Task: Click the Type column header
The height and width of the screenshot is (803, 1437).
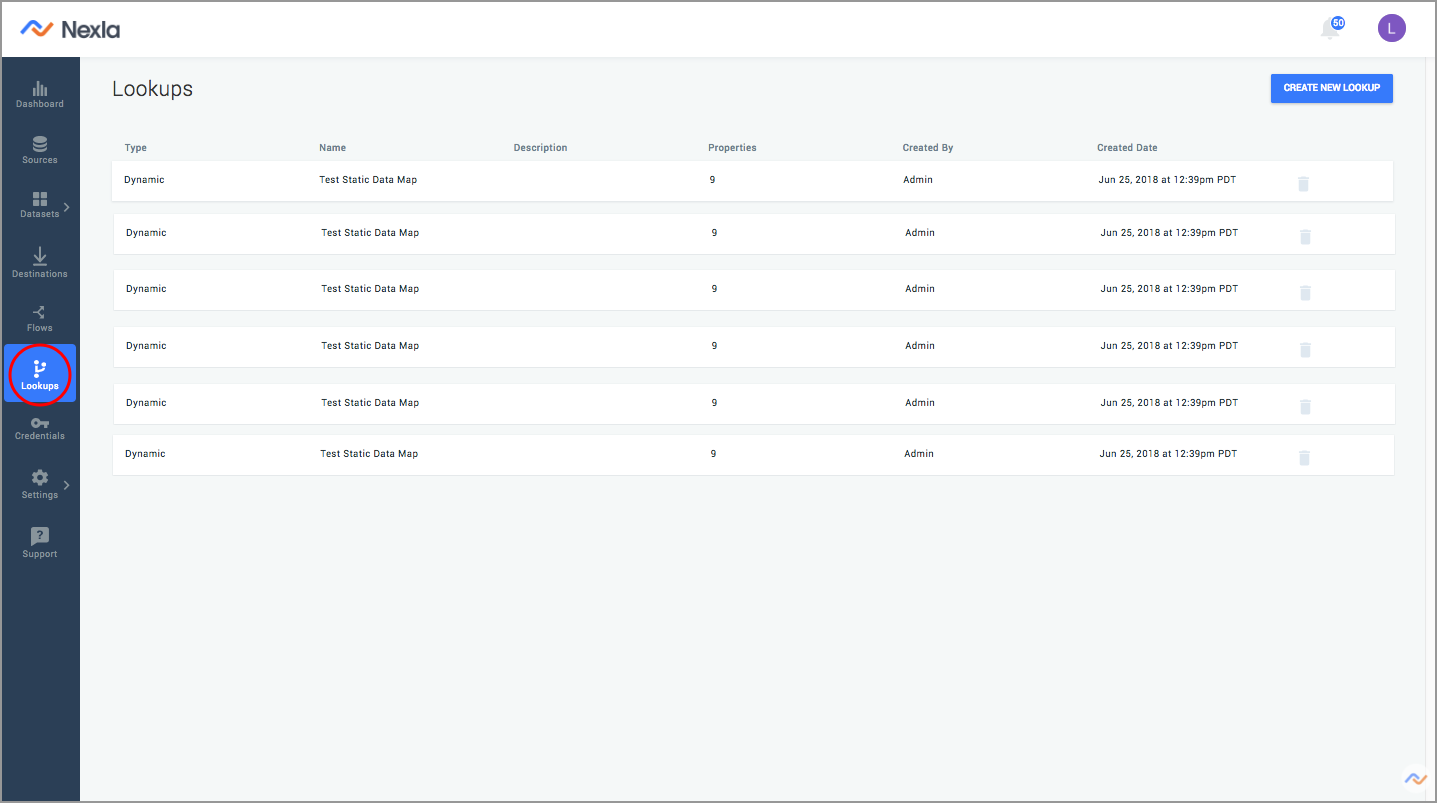Action: [x=136, y=148]
